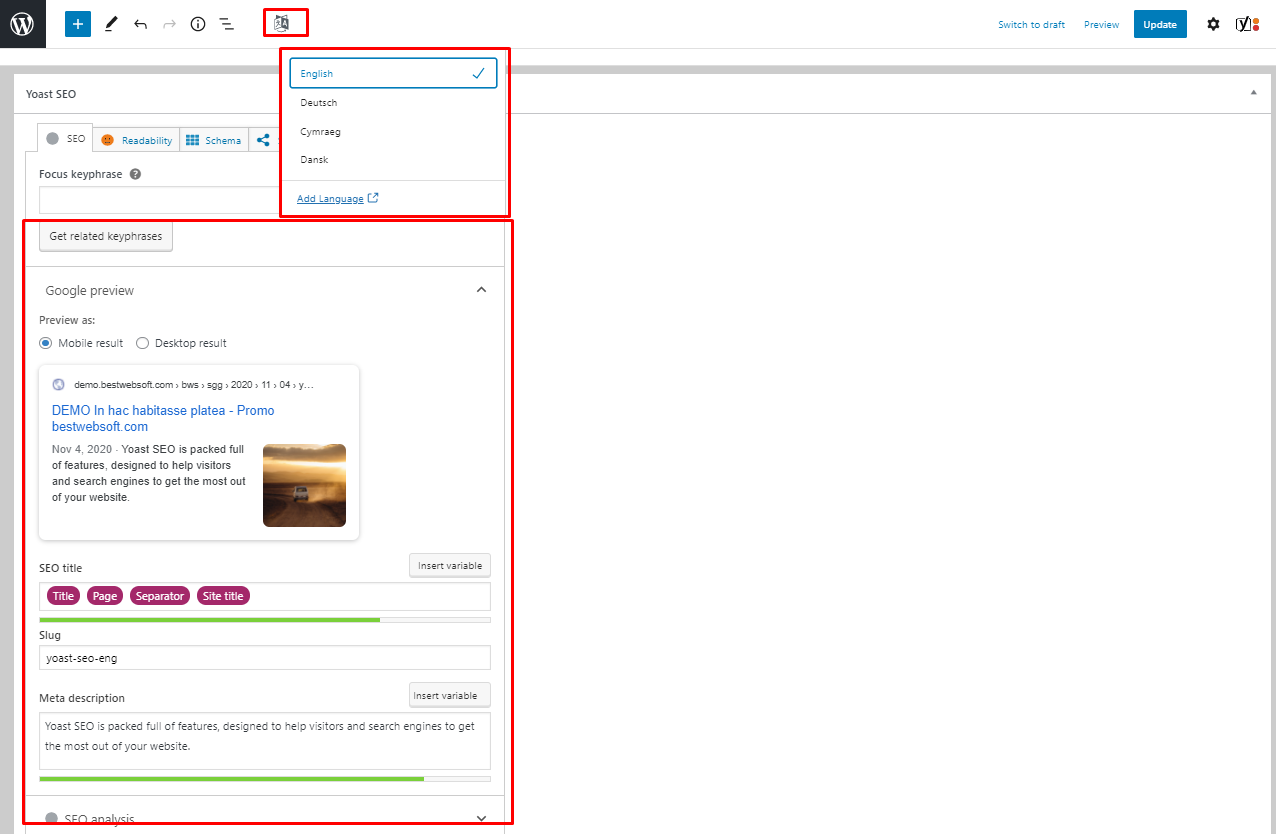Switch to the Readability tab
The image size is (1276, 834).
pos(136,140)
